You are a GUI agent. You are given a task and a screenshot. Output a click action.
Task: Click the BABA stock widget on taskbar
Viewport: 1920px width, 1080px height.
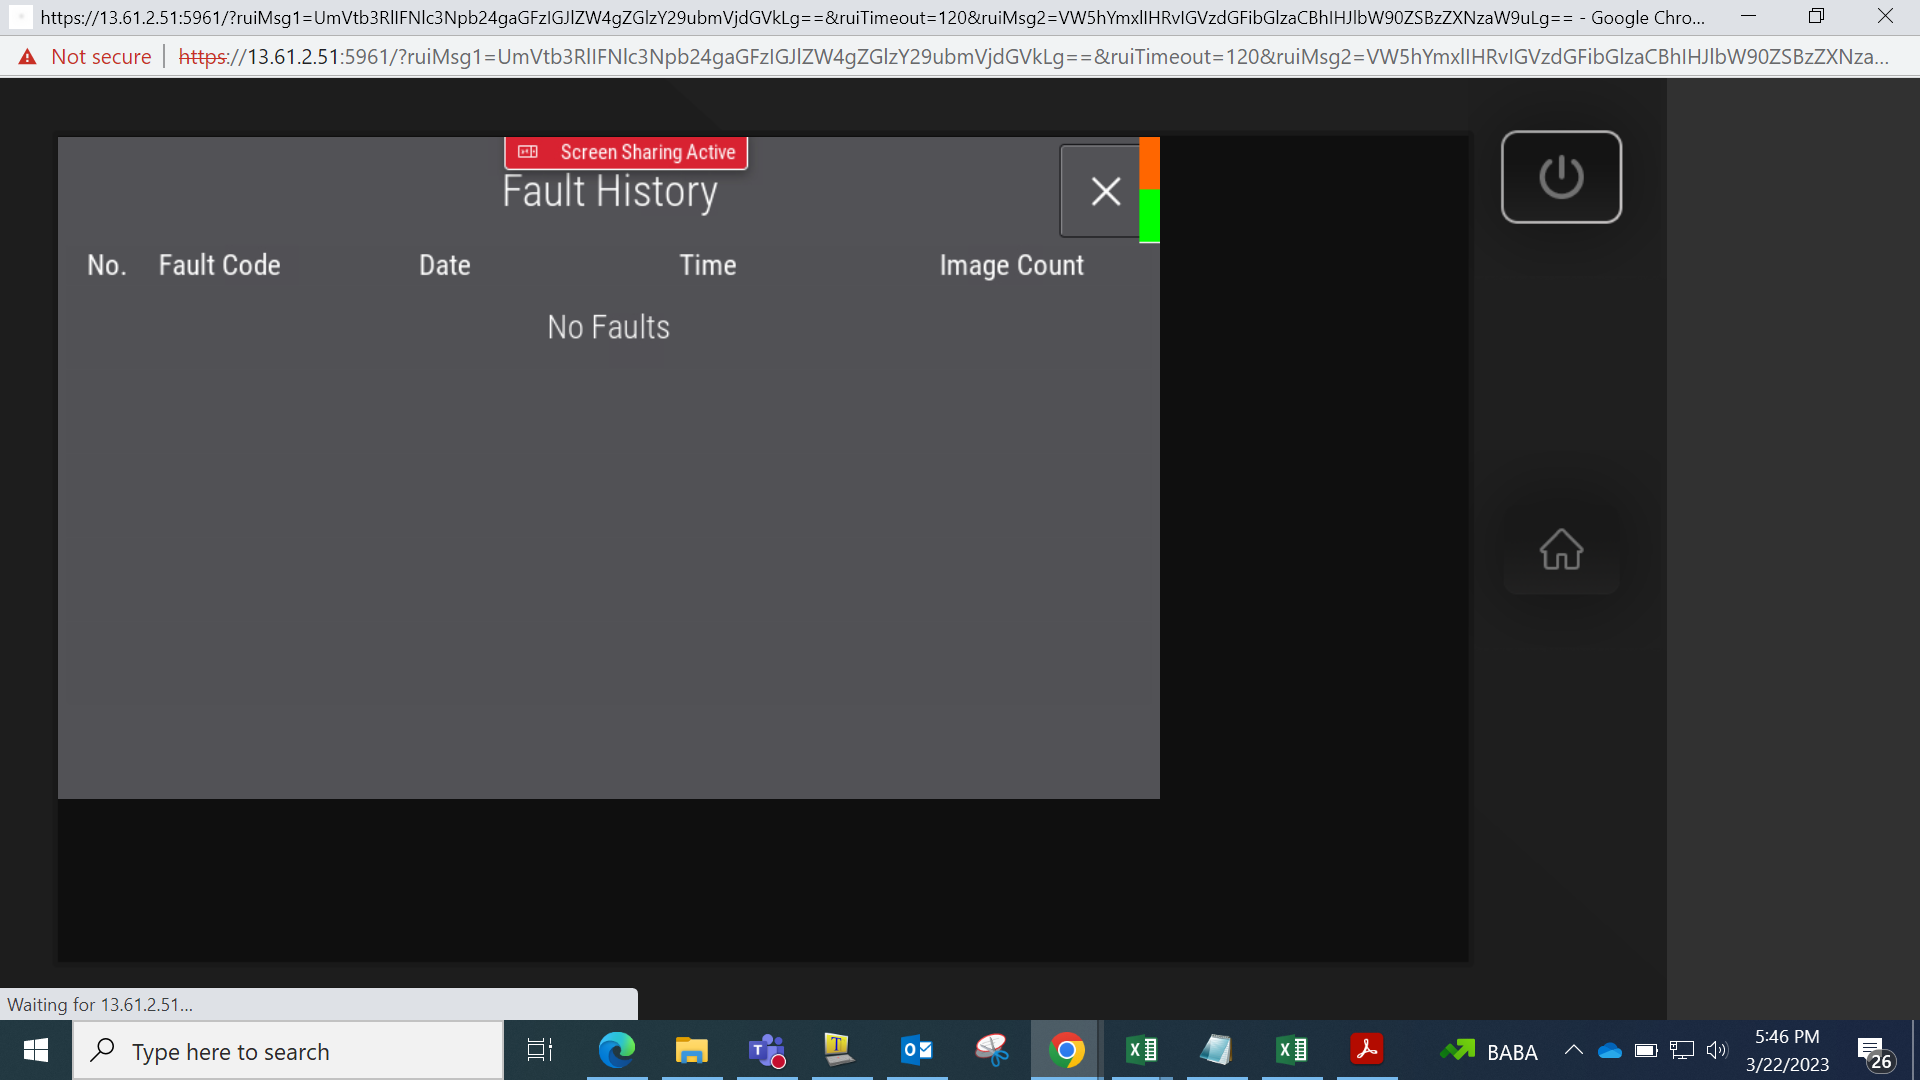pyautogui.click(x=1489, y=1051)
